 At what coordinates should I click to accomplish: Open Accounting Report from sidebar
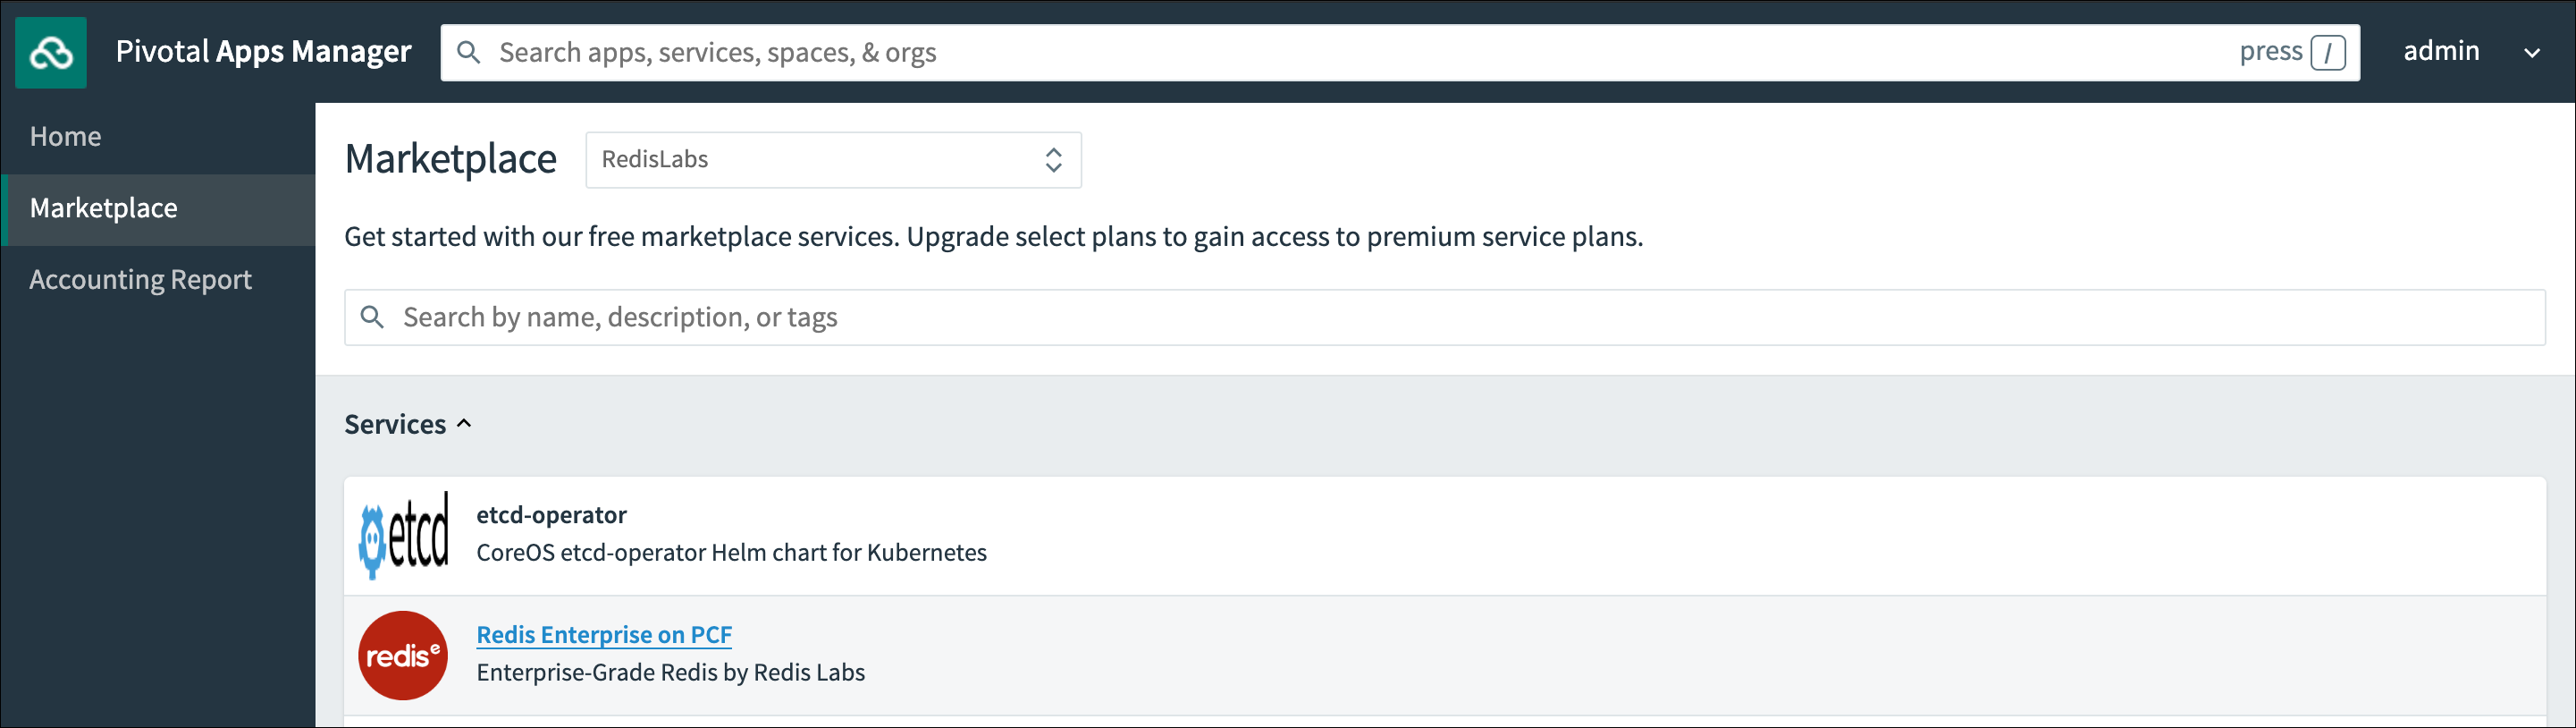(140, 279)
